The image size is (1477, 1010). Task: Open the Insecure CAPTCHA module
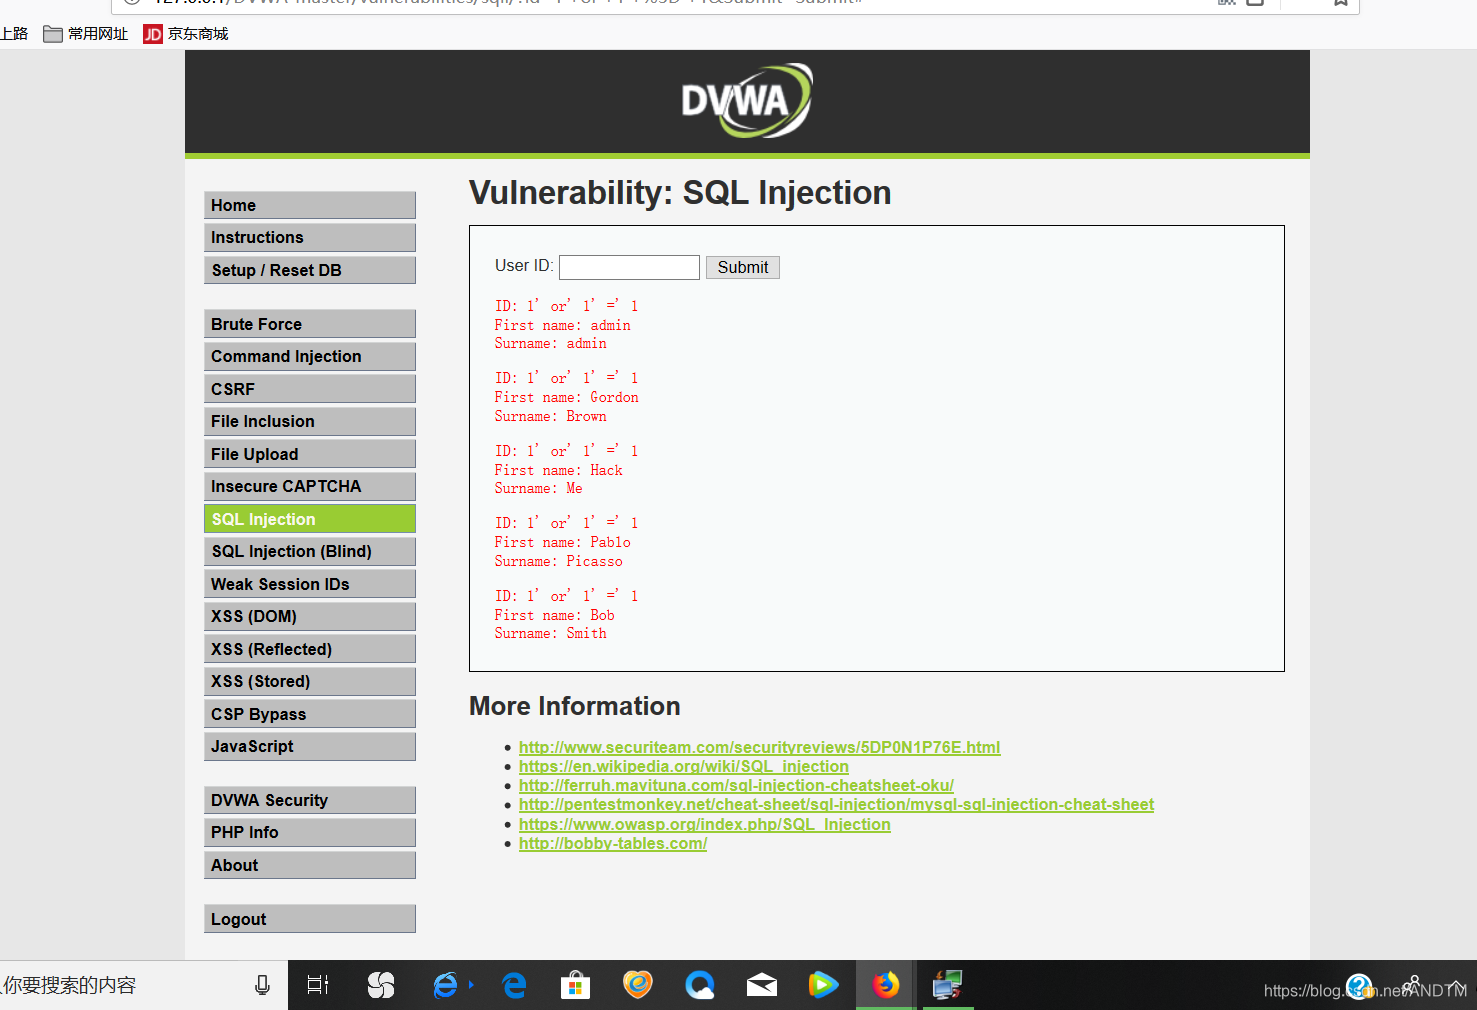click(x=310, y=486)
